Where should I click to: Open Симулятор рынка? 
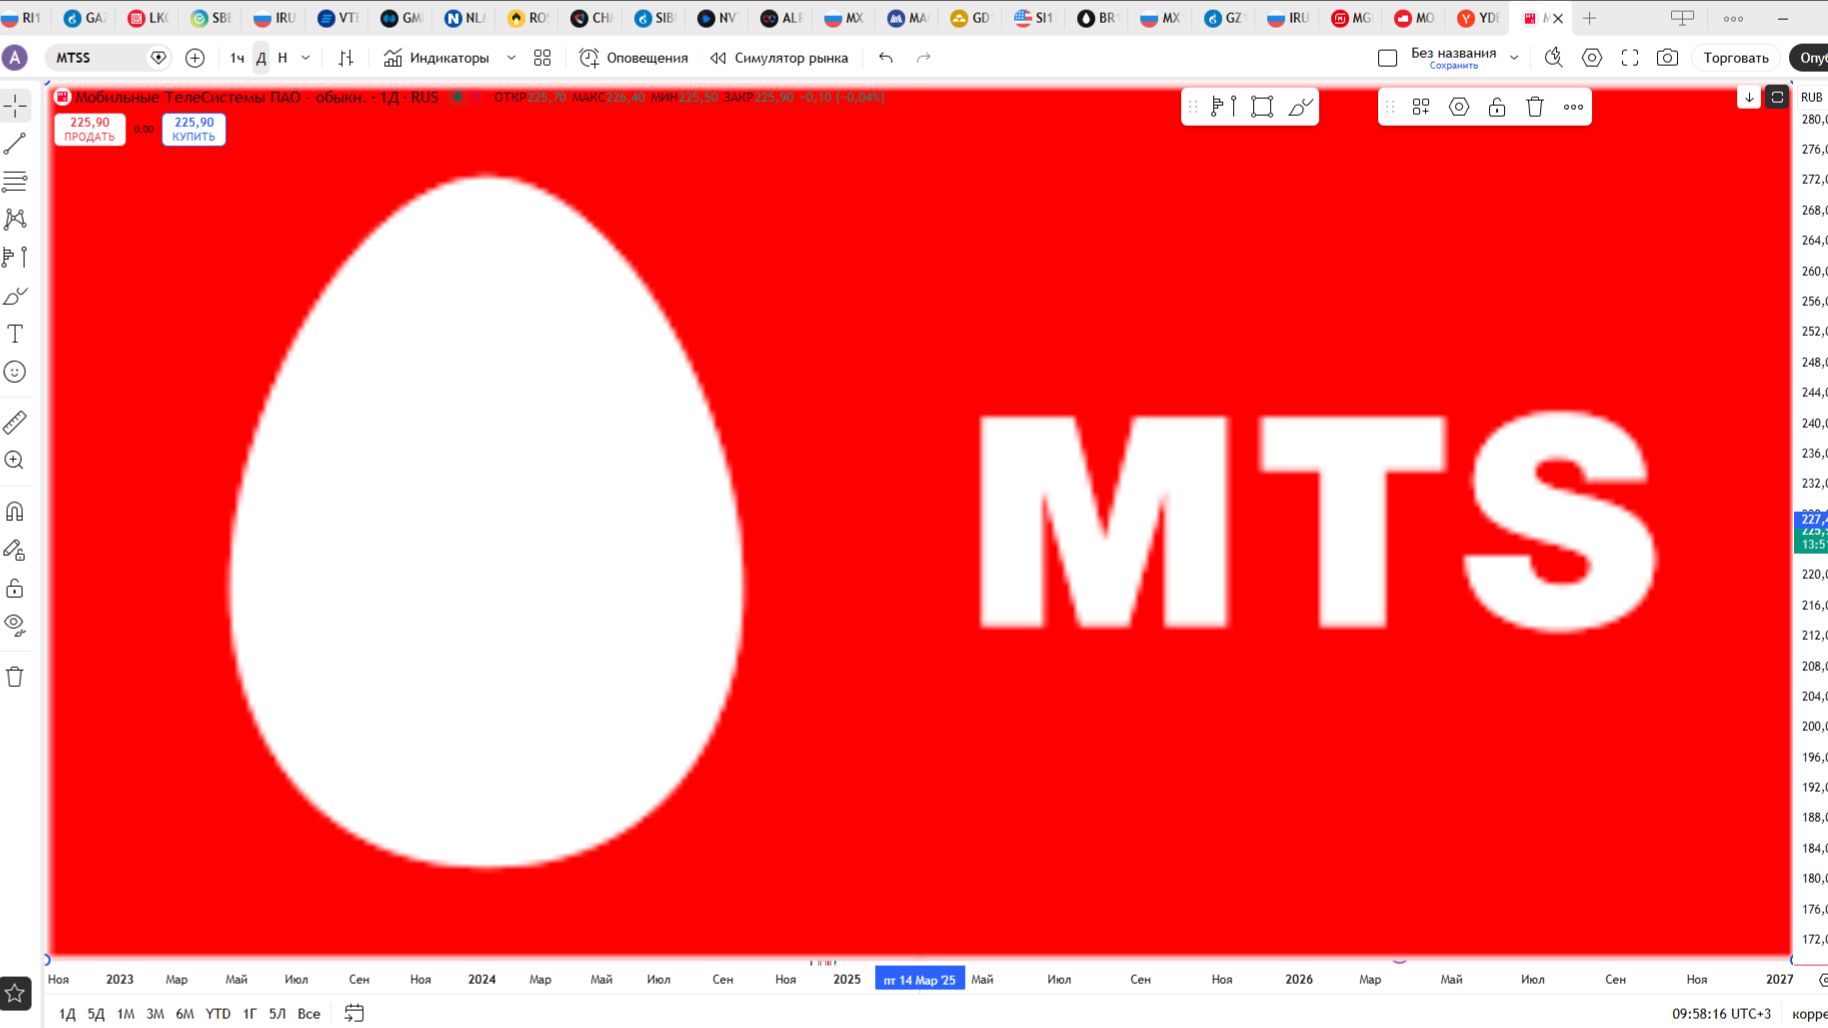(779, 57)
